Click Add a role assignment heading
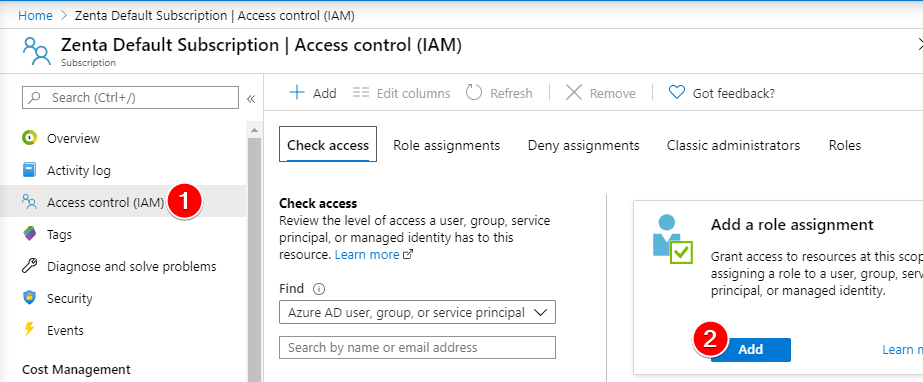Viewport: 923px width, 382px height. [792, 224]
